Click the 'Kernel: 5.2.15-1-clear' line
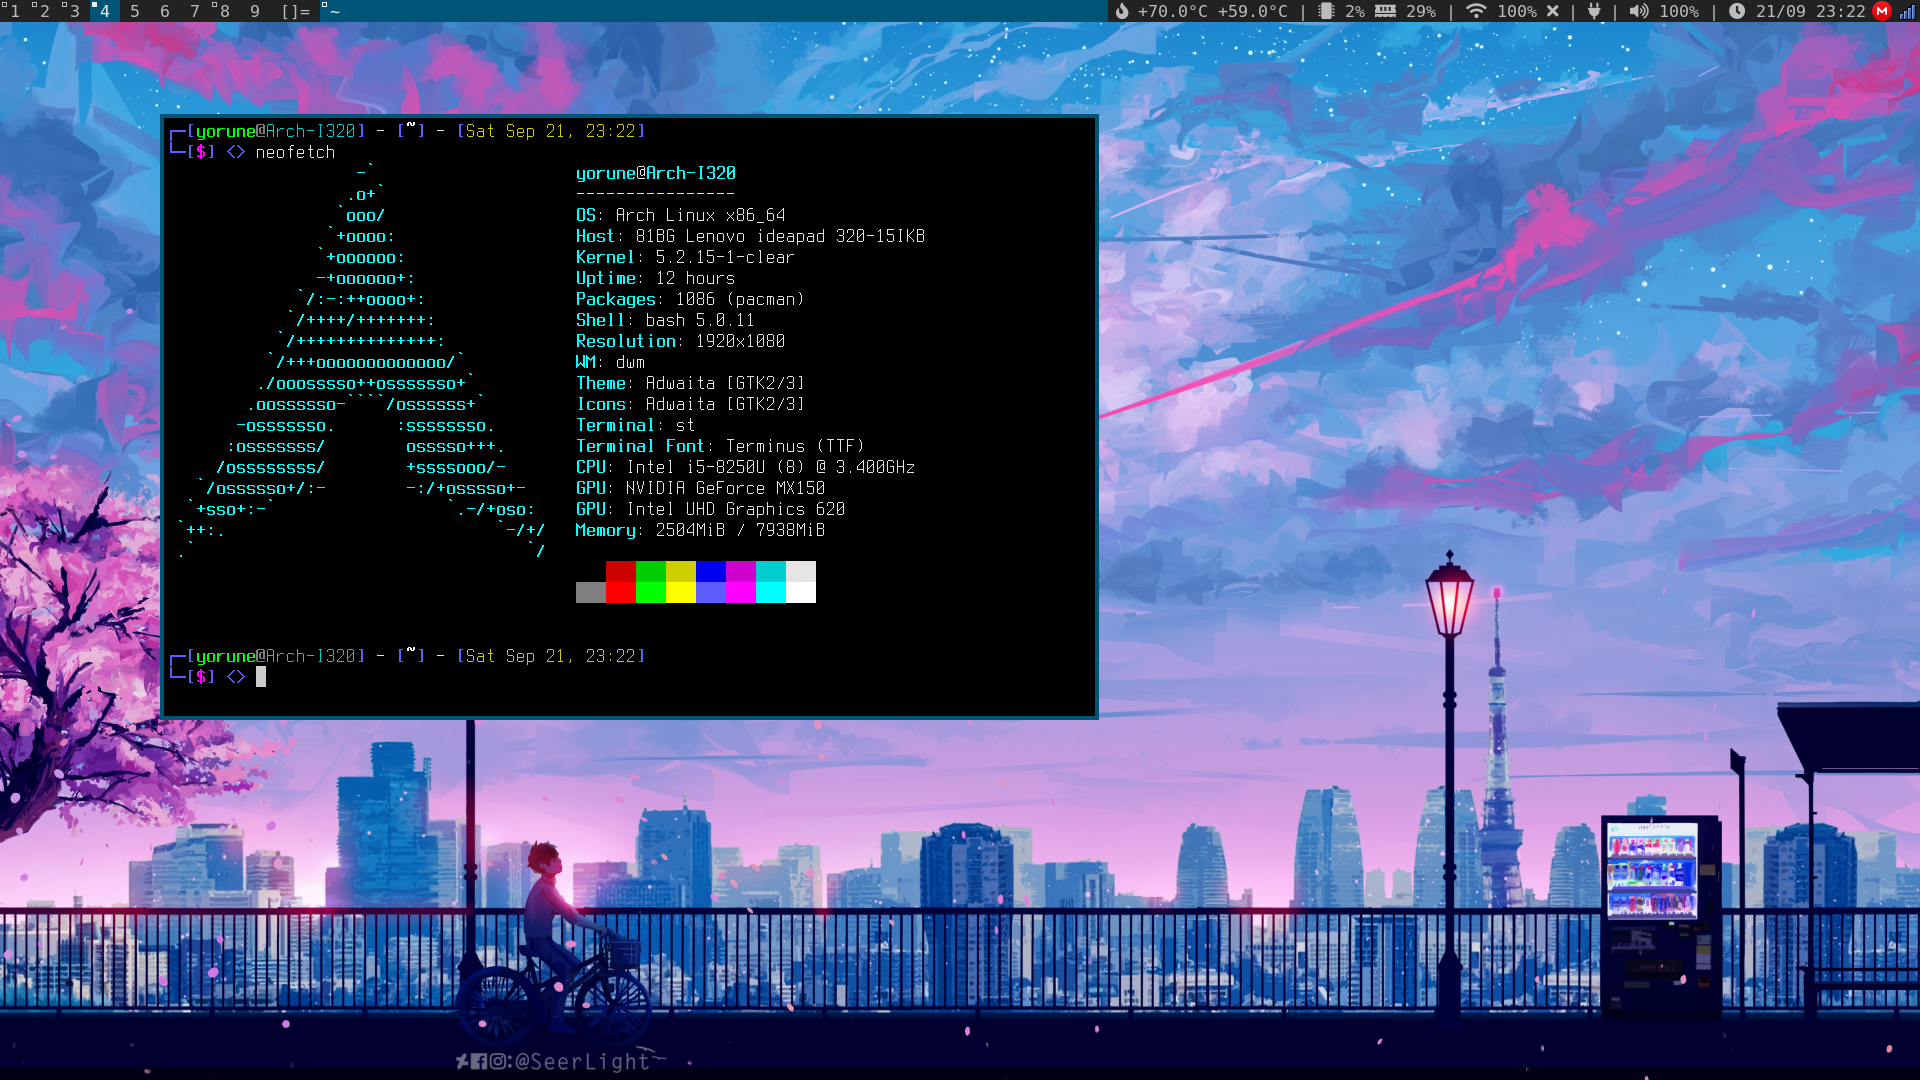 685,257
